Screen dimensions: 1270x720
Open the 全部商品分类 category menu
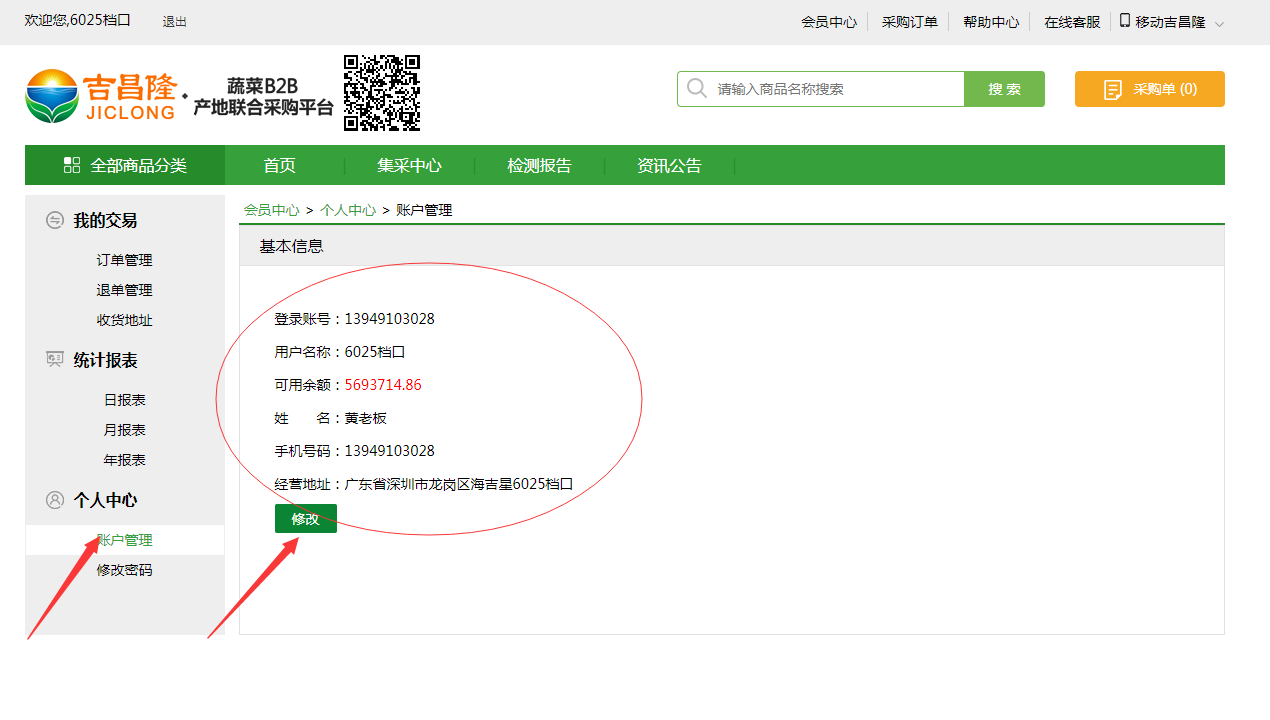click(125, 165)
